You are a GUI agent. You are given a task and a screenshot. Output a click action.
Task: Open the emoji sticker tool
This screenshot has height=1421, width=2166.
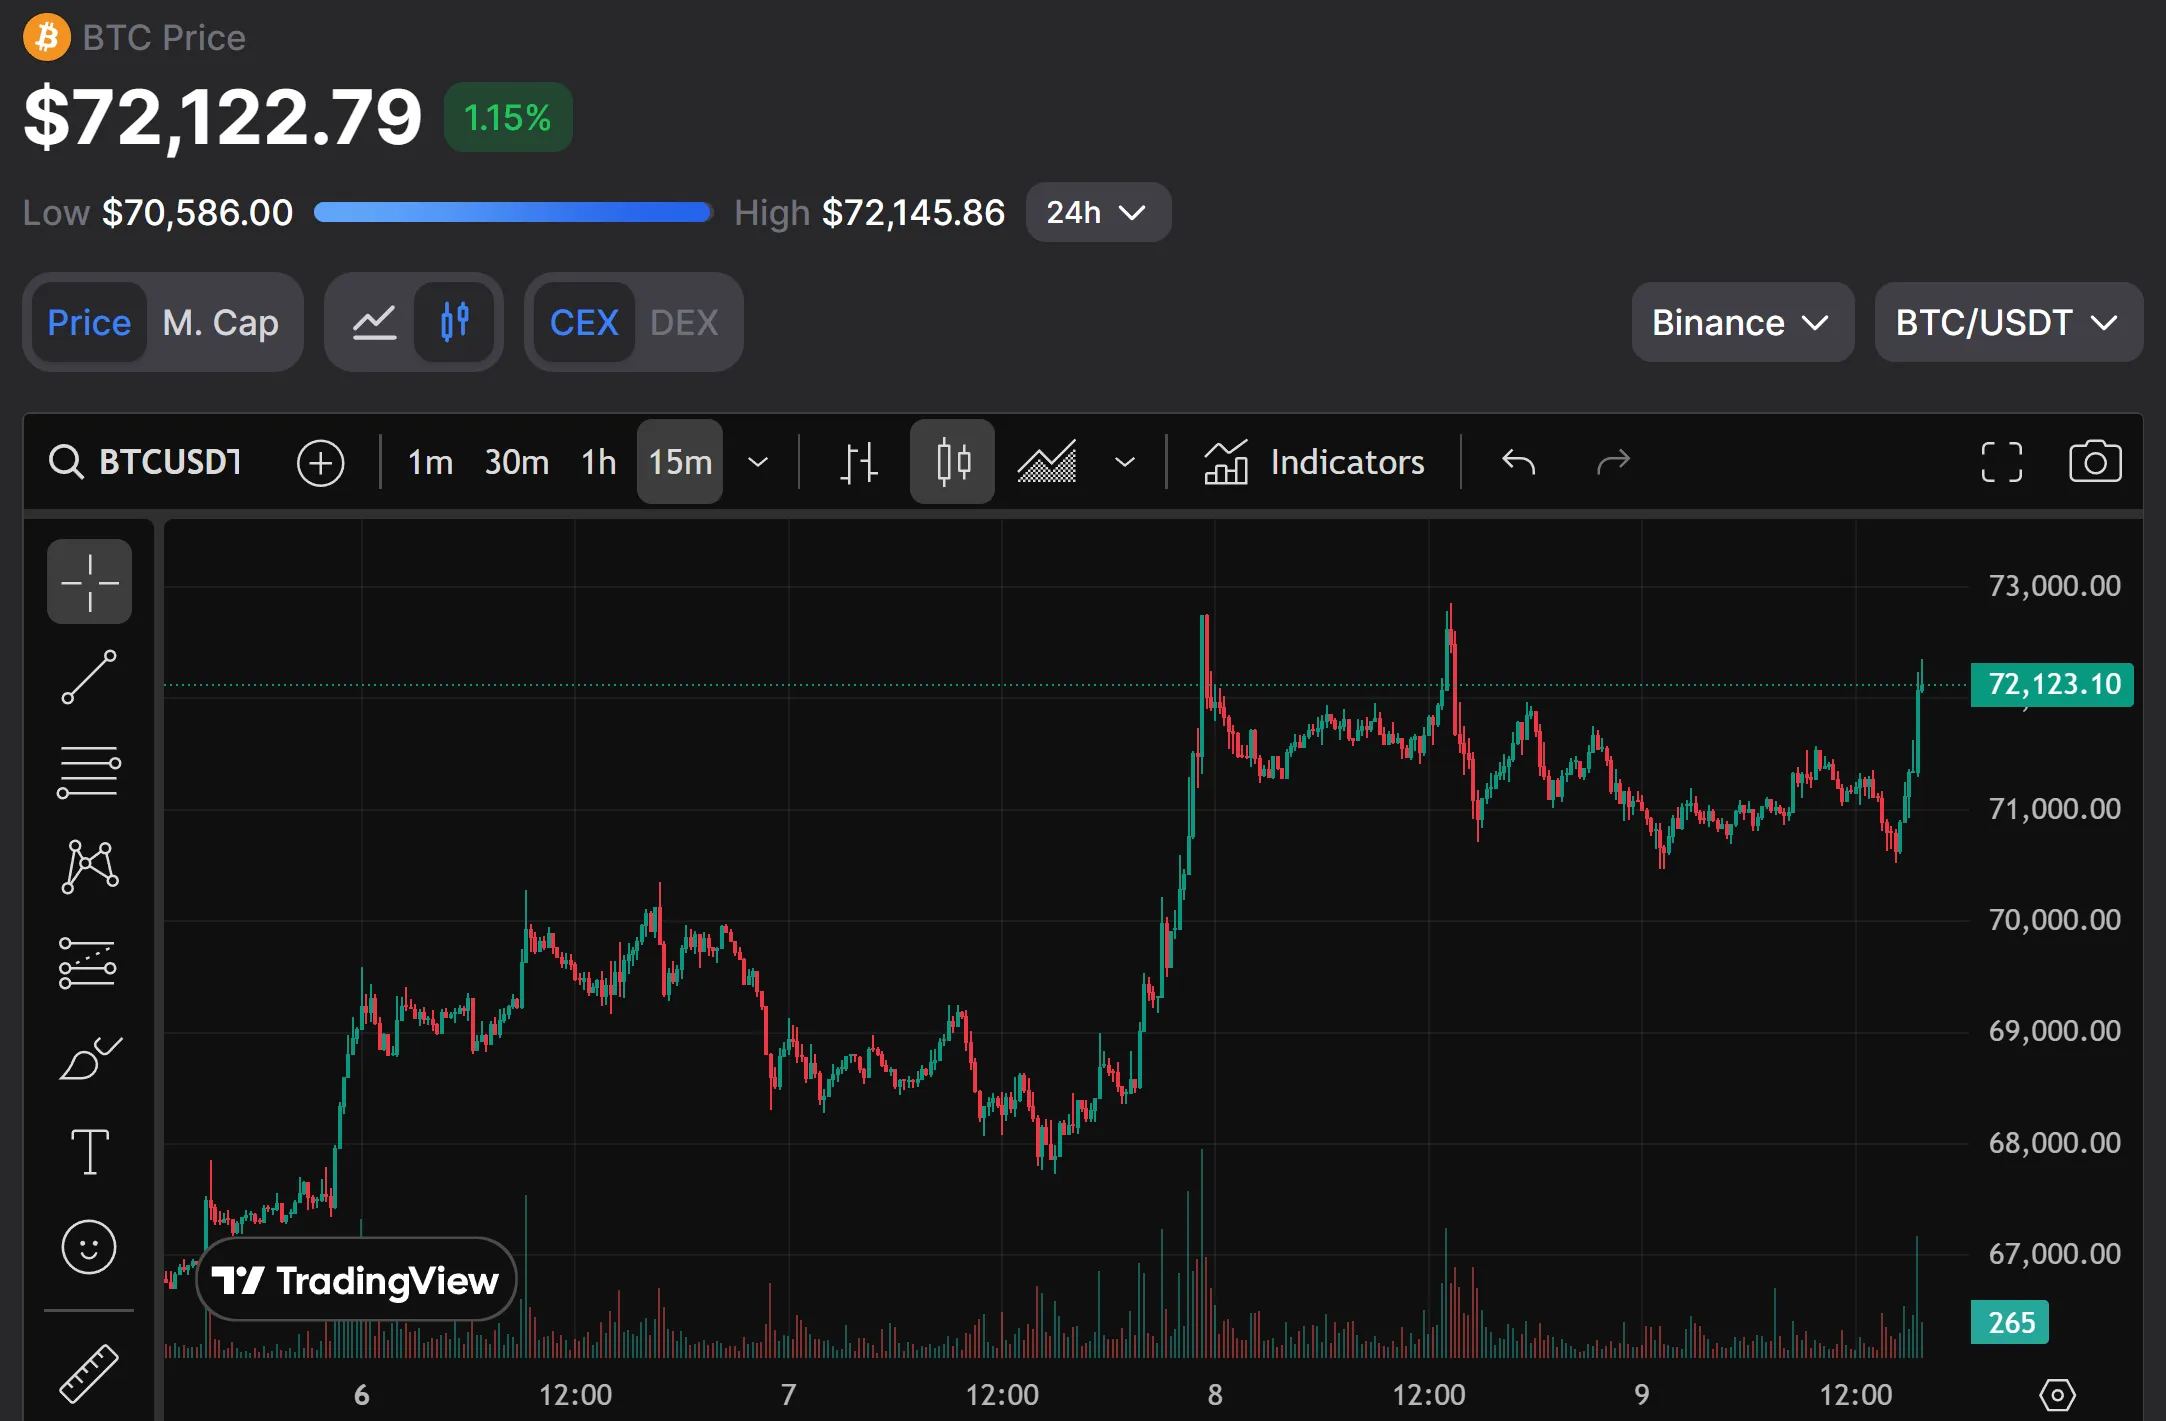(x=89, y=1247)
